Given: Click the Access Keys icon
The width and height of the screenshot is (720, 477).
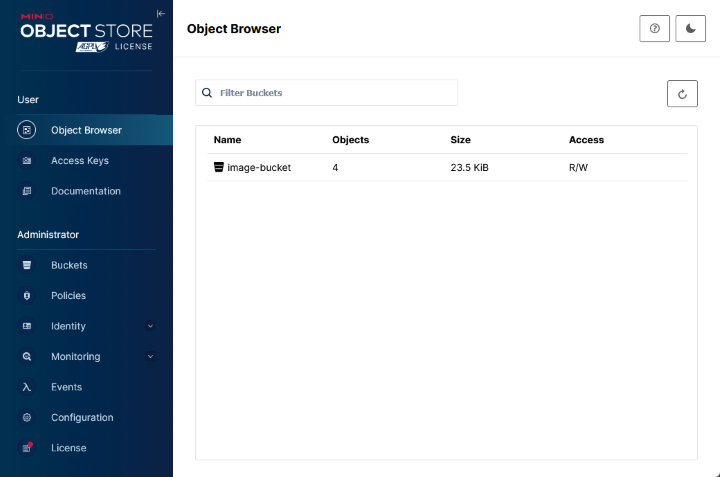Looking at the screenshot, I should tap(28, 161).
